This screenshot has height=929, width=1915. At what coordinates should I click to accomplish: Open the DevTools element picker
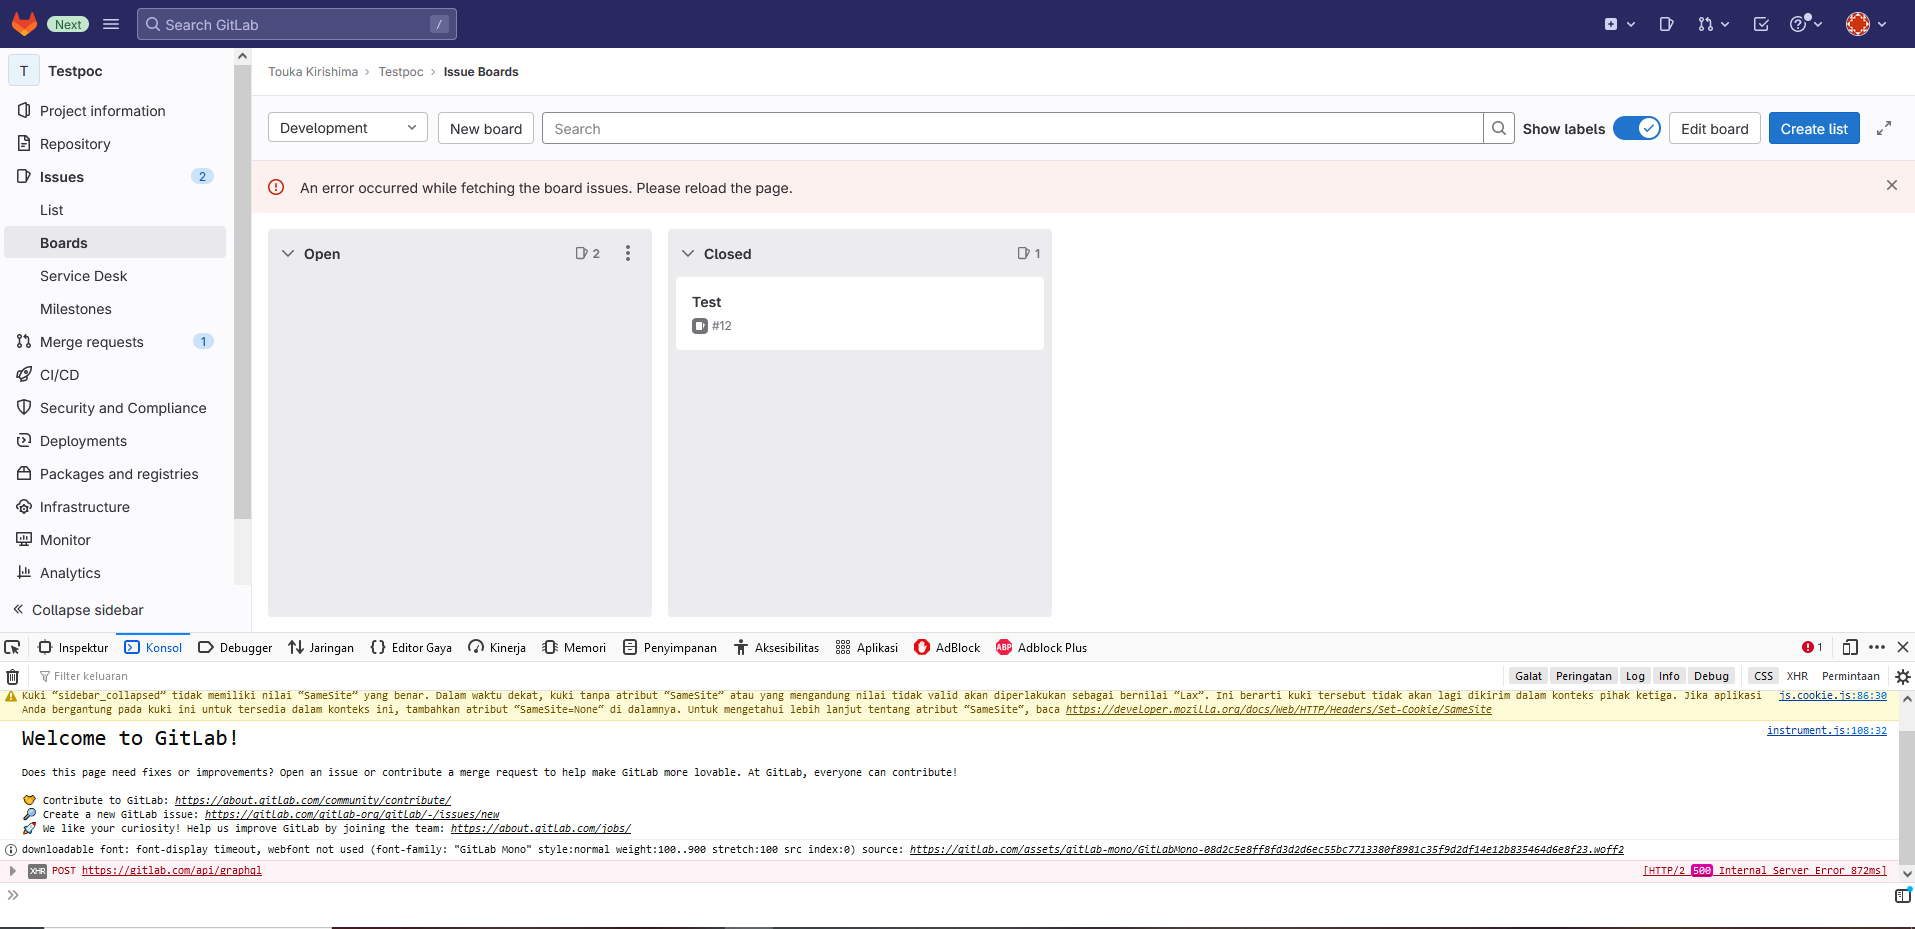(12, 648)
